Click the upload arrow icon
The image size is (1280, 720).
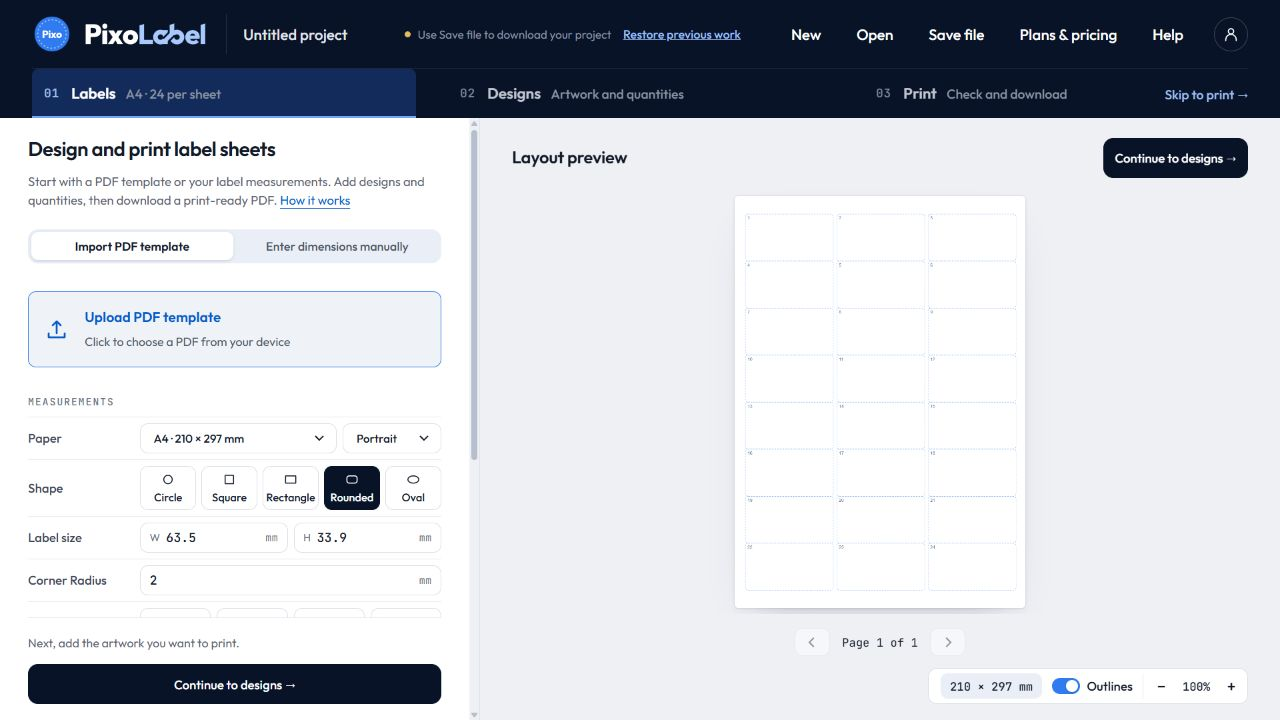click(57, 329)
